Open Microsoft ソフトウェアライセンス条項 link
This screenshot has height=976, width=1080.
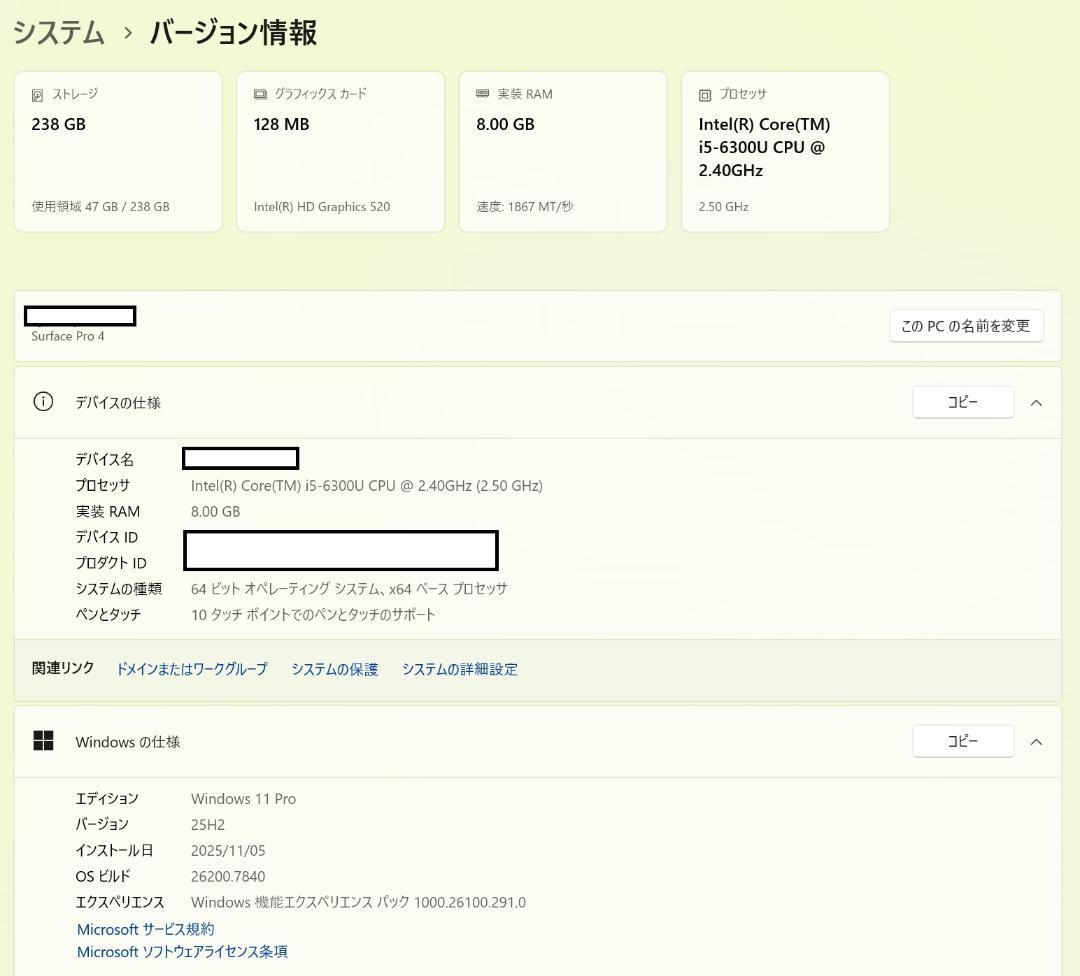pyautogui.click(x=182, y=952)
